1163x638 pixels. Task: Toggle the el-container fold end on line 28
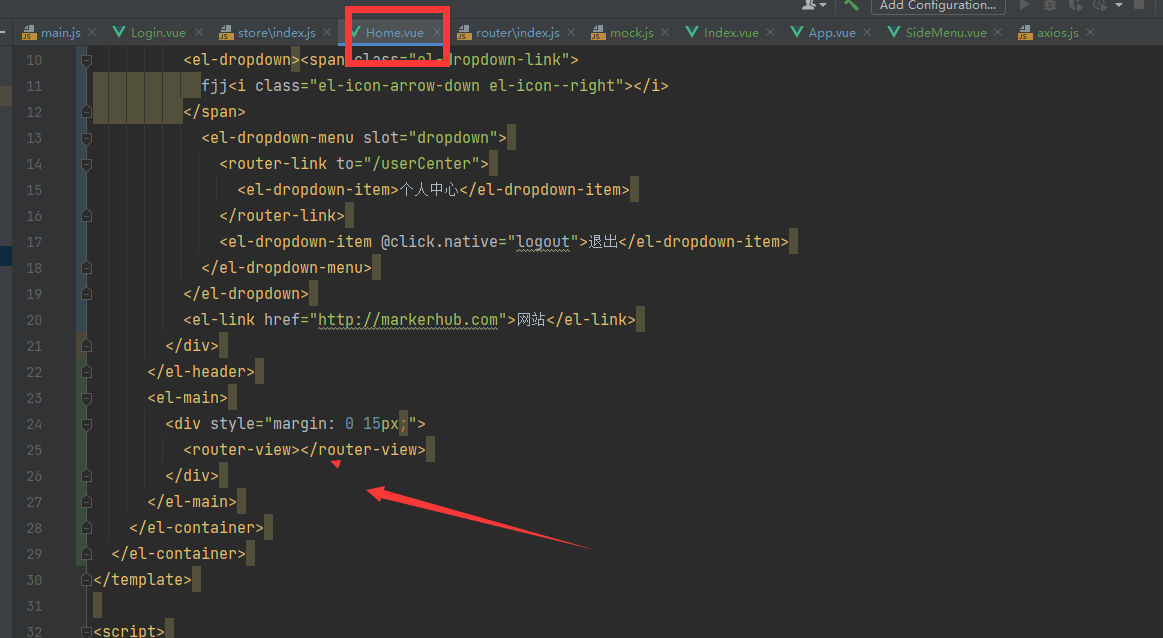86,527
